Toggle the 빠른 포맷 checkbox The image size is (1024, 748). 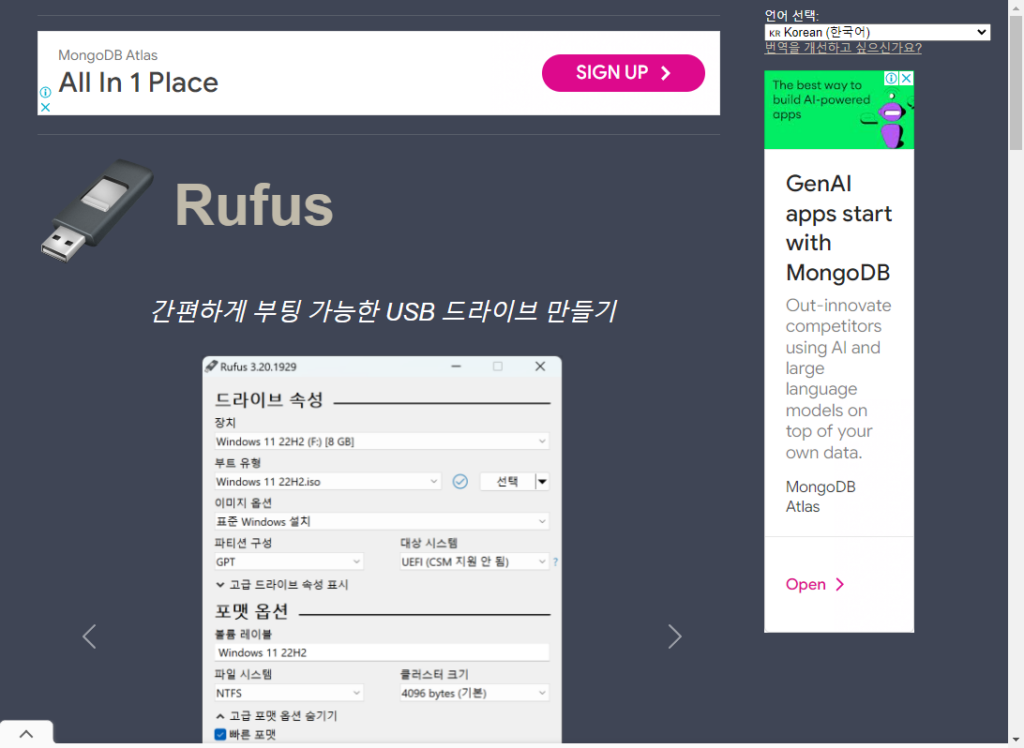pyautogui.click(x=221, y=734)
